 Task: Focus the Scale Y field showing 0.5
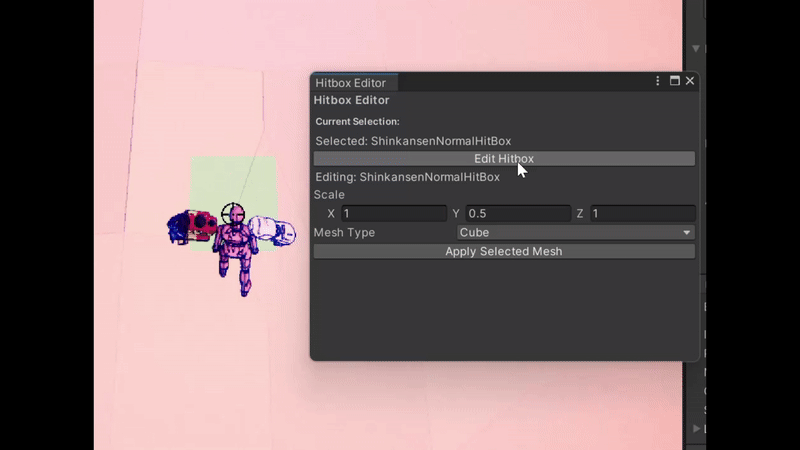pyautogui.click(x=518, y=213)
